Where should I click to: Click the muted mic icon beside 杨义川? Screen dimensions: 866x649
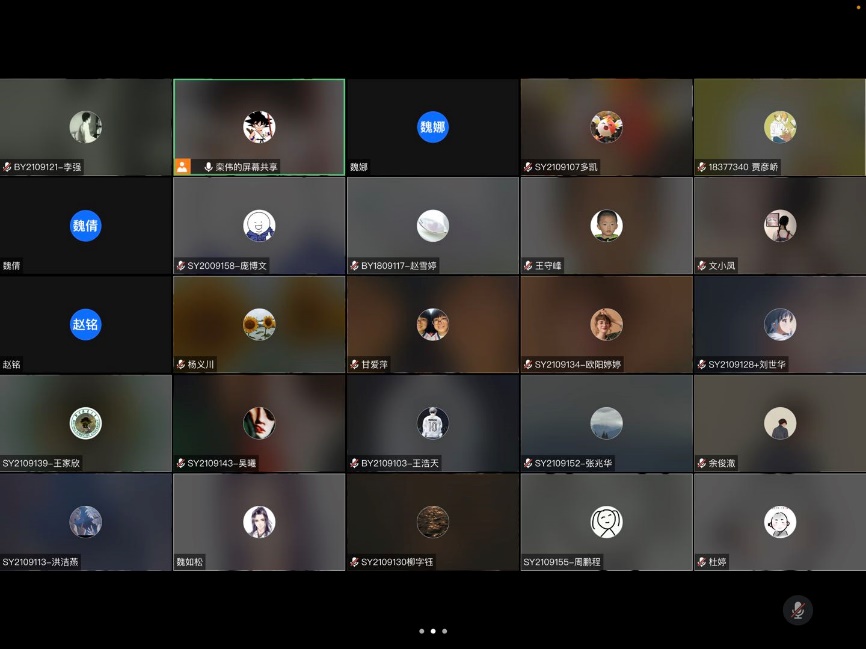click(x=181, y=365)
